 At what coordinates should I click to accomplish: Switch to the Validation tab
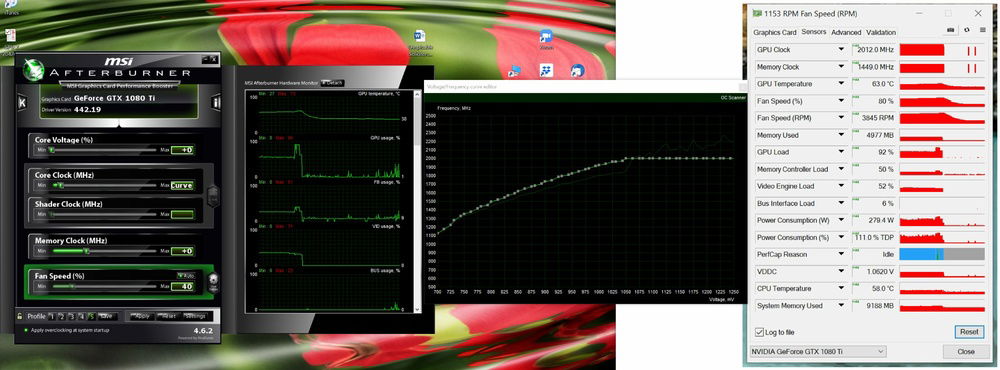pyautogui.click(x=881, y=32)
